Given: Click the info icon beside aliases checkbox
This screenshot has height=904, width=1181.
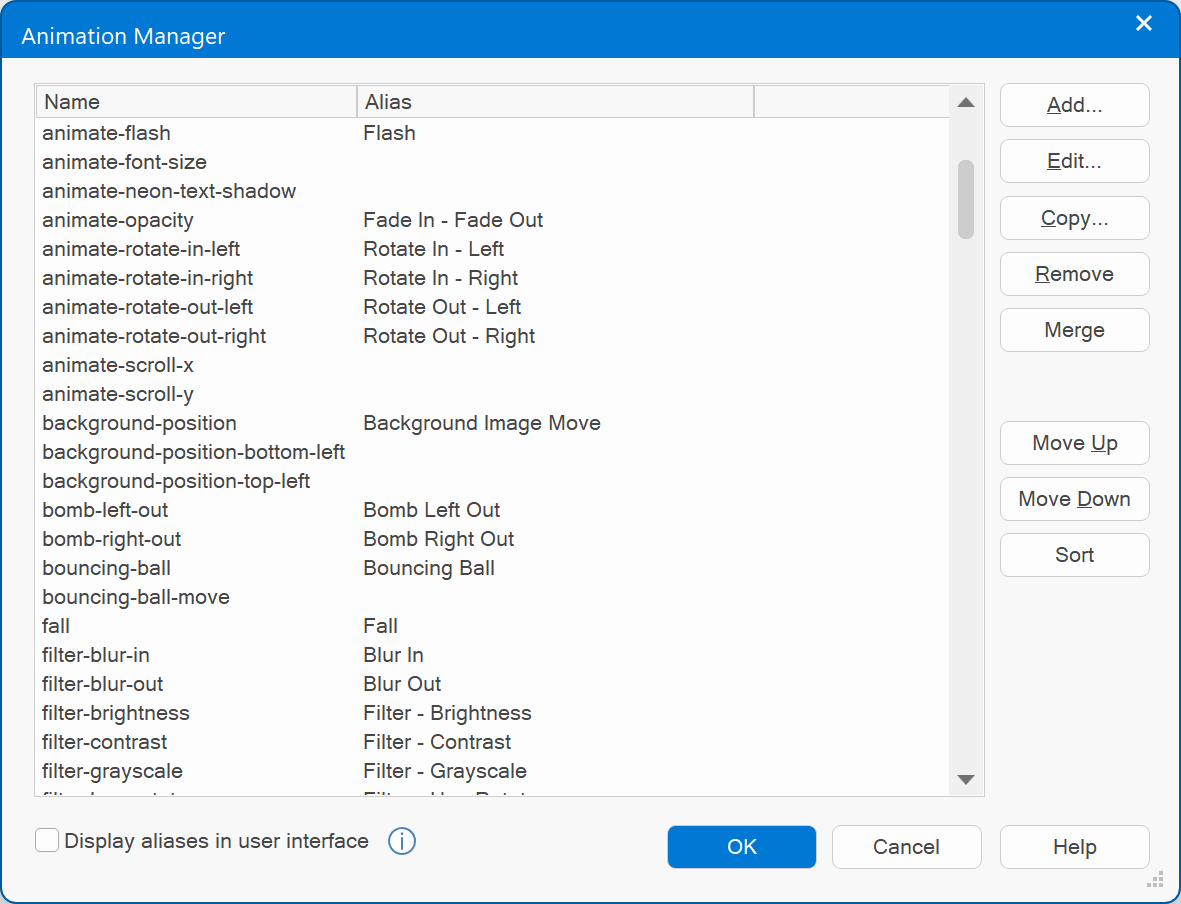Looking at the screenshot, I should [x=401, y=841].
